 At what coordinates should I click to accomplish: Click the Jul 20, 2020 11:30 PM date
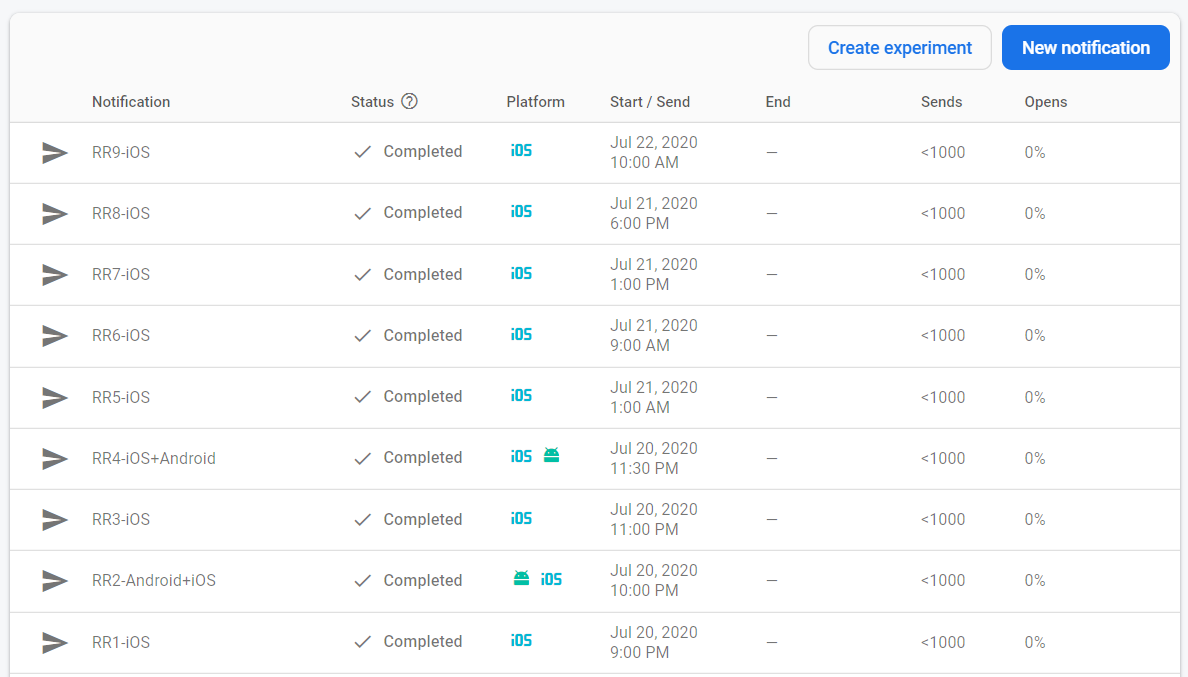654,458
